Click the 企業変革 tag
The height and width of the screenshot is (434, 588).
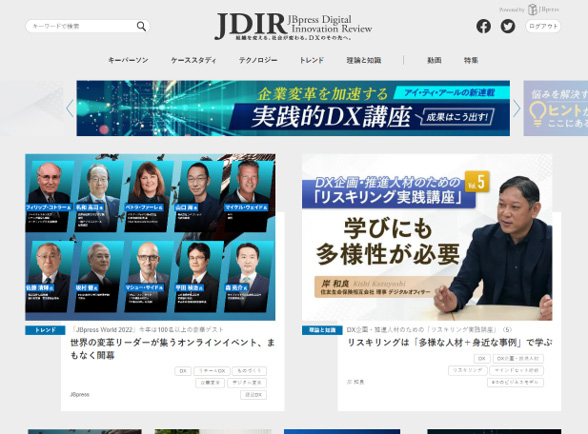210,383
